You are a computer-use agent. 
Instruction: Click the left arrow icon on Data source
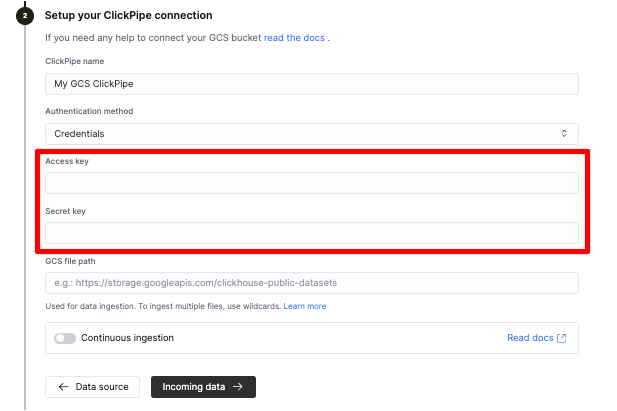coord(64,387)
